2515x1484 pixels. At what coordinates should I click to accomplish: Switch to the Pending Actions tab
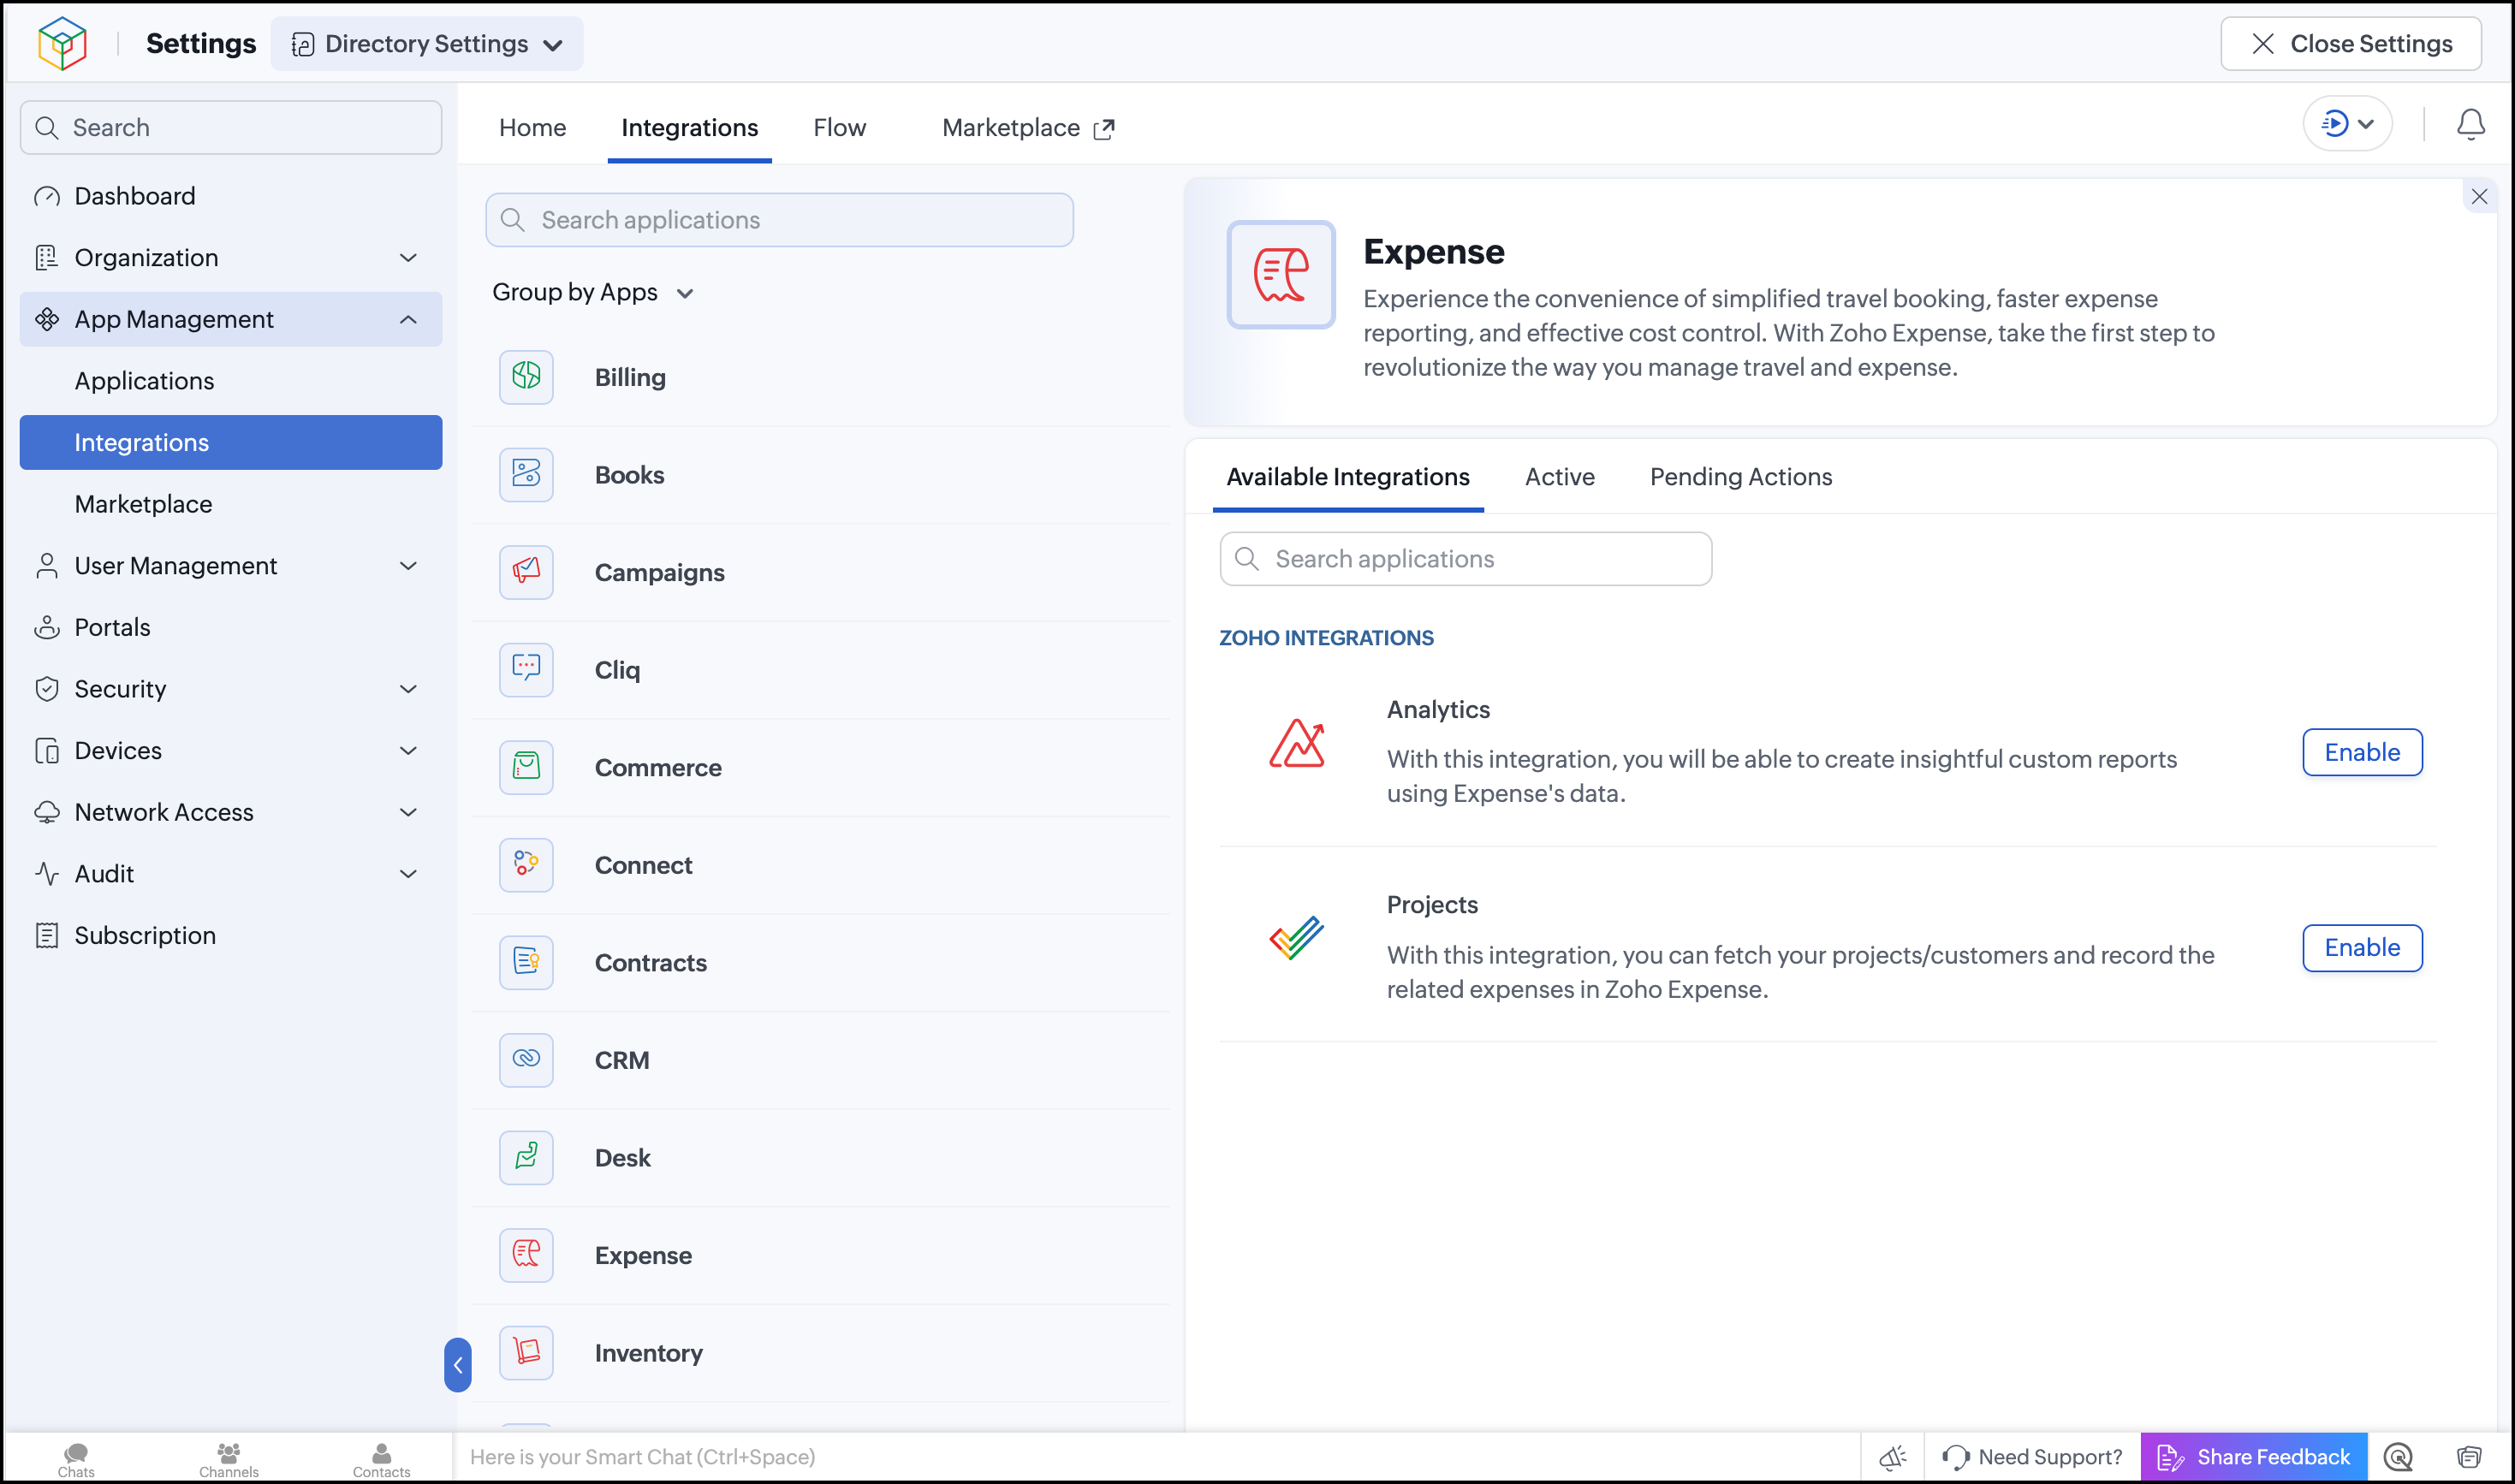click(1741, 477)
